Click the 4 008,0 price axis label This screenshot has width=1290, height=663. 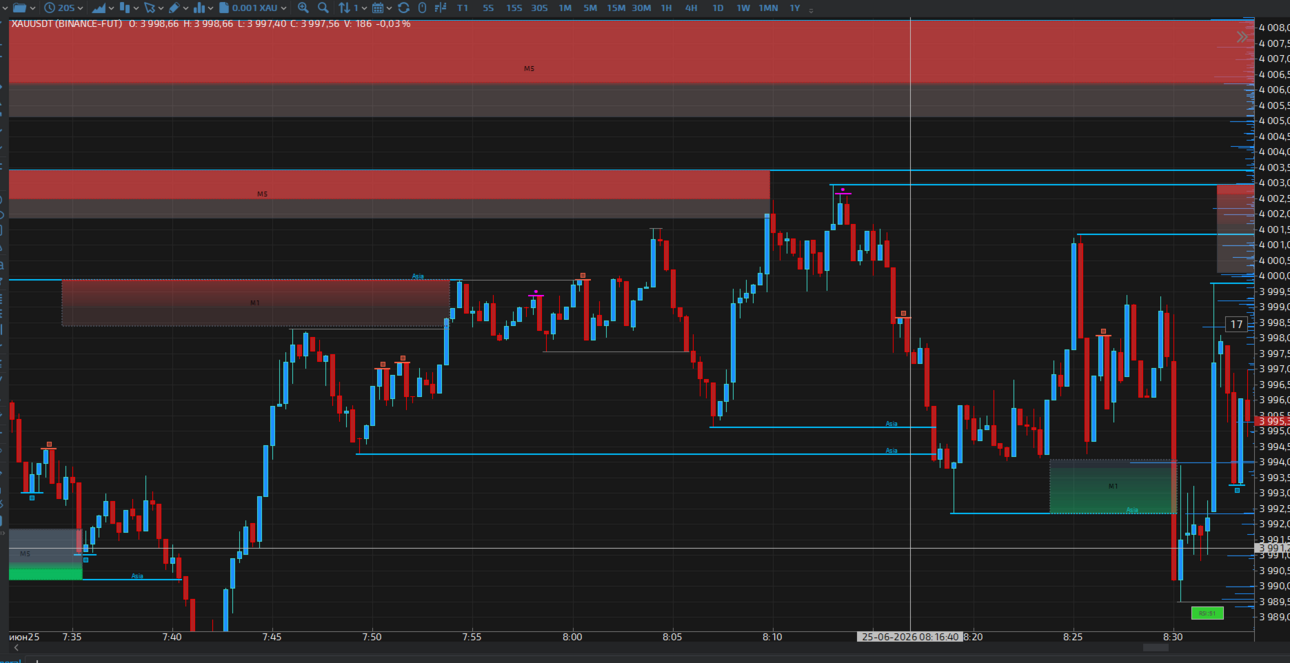pos(1274,28)
